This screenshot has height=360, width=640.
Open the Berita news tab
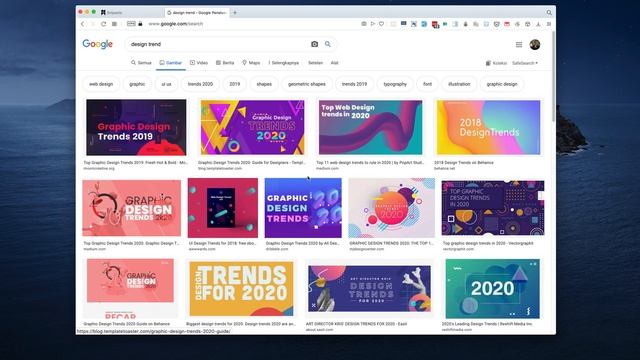(x=225, y=63)
